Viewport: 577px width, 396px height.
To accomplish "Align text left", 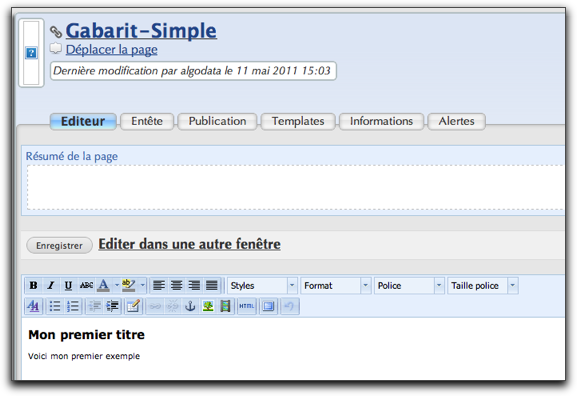I will point(159,285).
